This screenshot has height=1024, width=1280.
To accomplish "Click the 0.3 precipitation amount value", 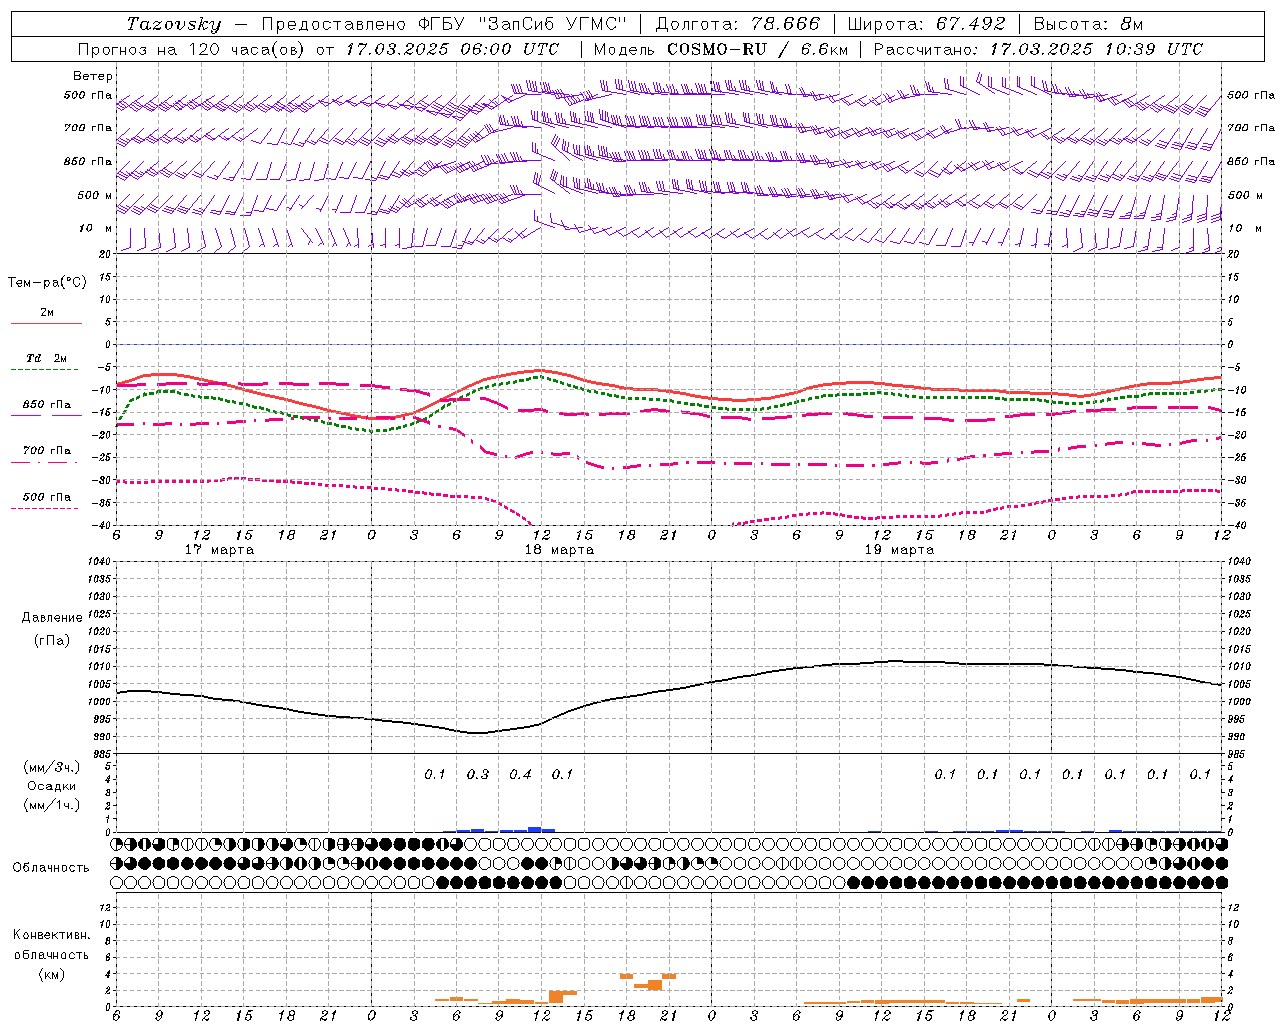I will tap(478, 774).
